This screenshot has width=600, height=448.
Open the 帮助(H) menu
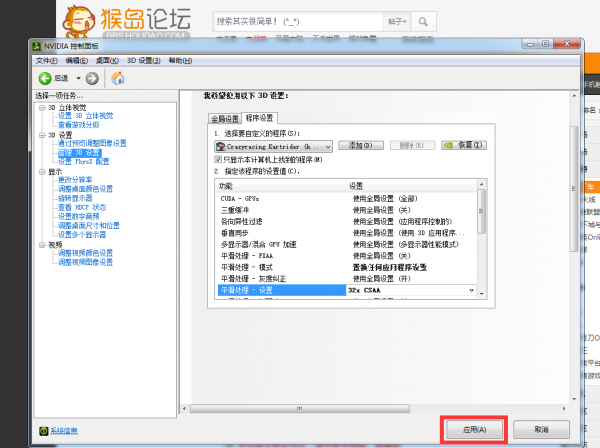[180, 61]
